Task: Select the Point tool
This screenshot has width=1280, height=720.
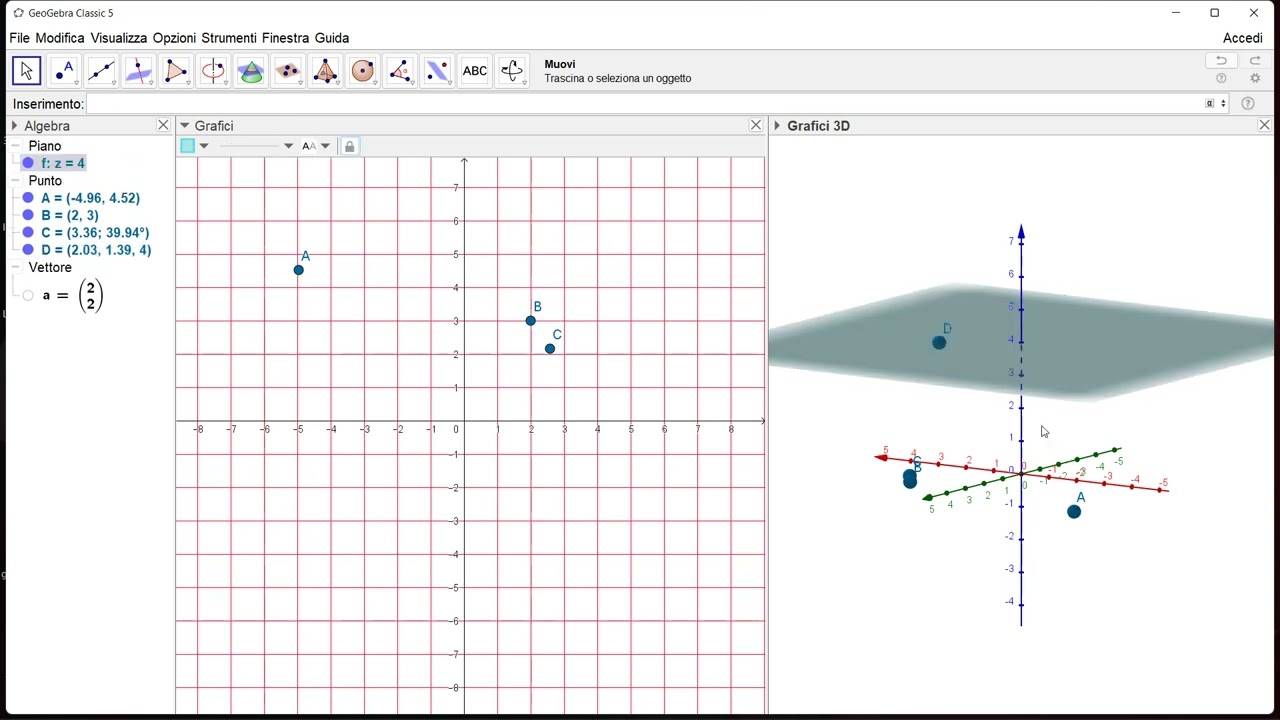Action: click(x=64, y=71)
